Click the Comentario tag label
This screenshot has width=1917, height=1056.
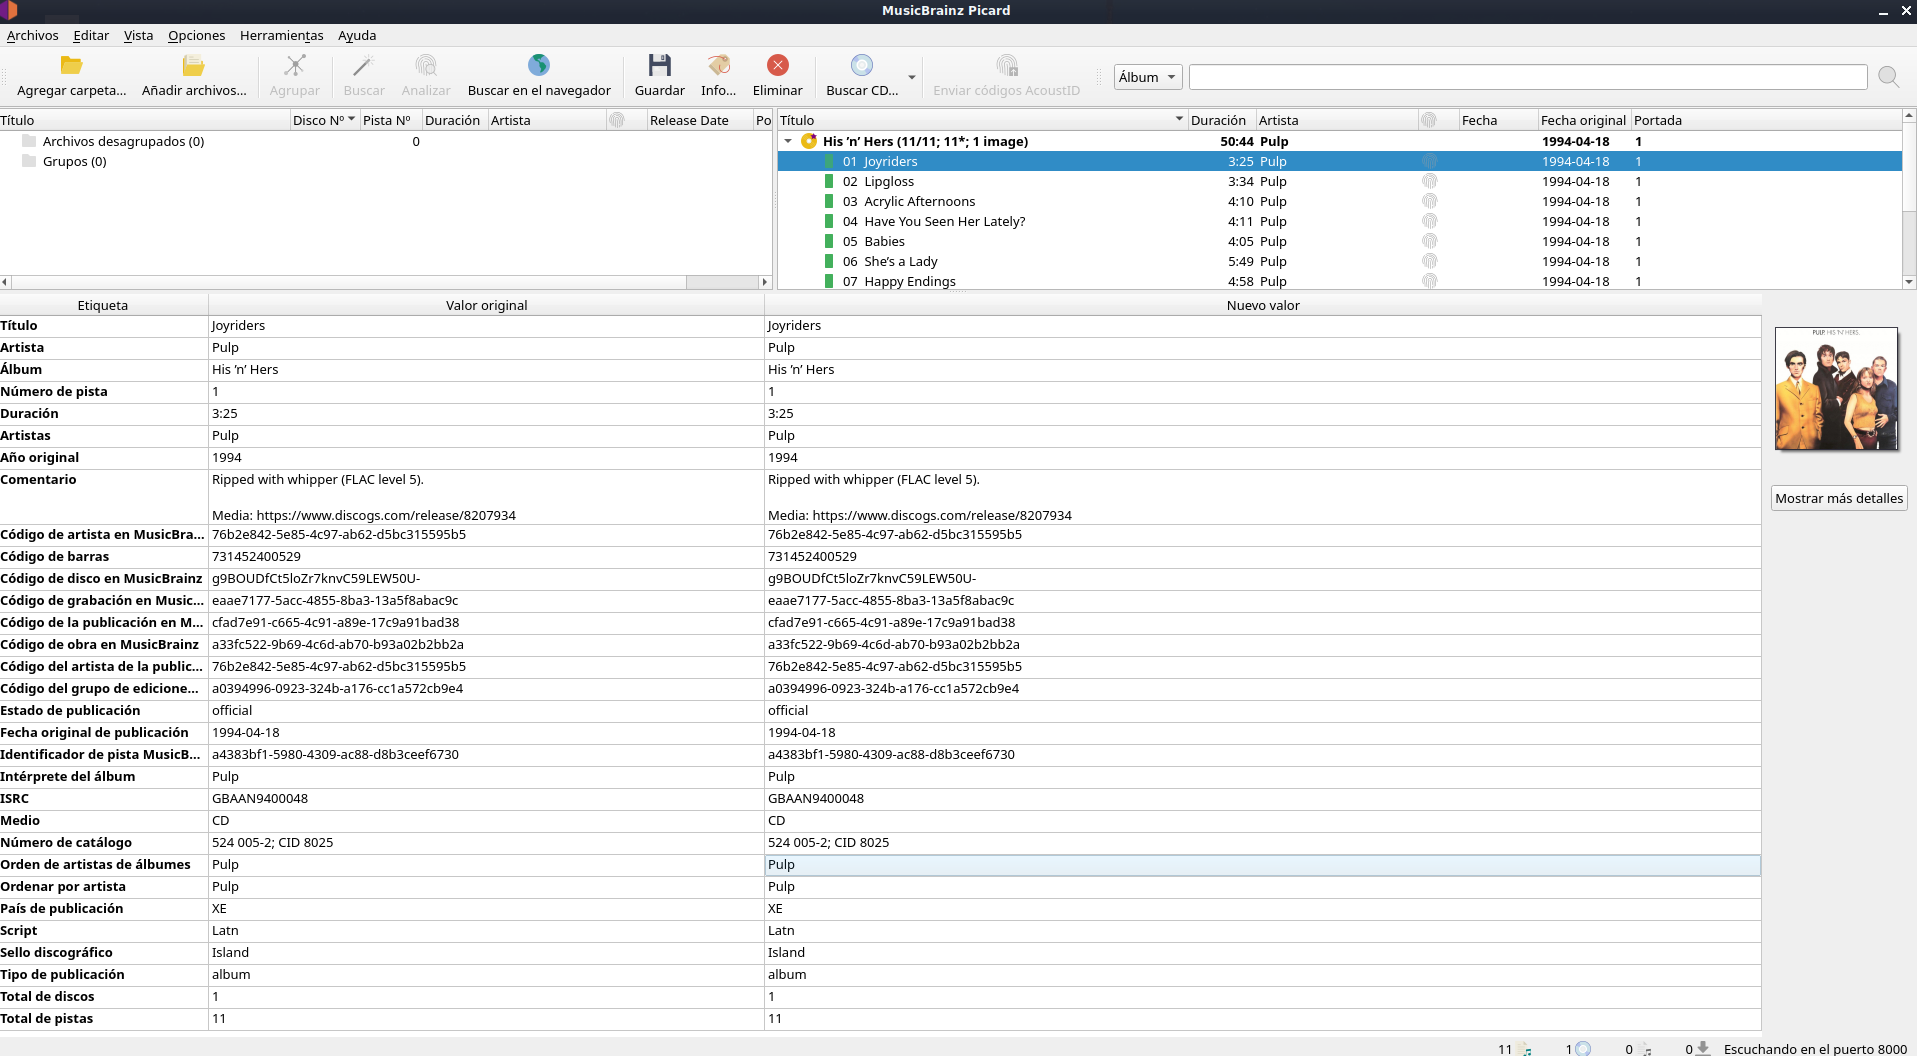point(38,480)
